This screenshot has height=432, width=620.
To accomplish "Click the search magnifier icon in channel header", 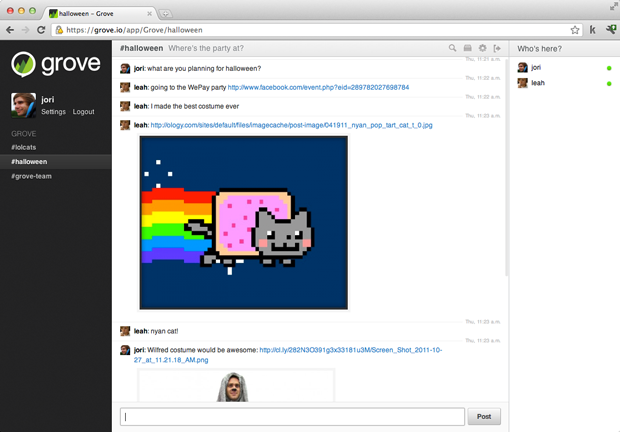I will 452,48.
